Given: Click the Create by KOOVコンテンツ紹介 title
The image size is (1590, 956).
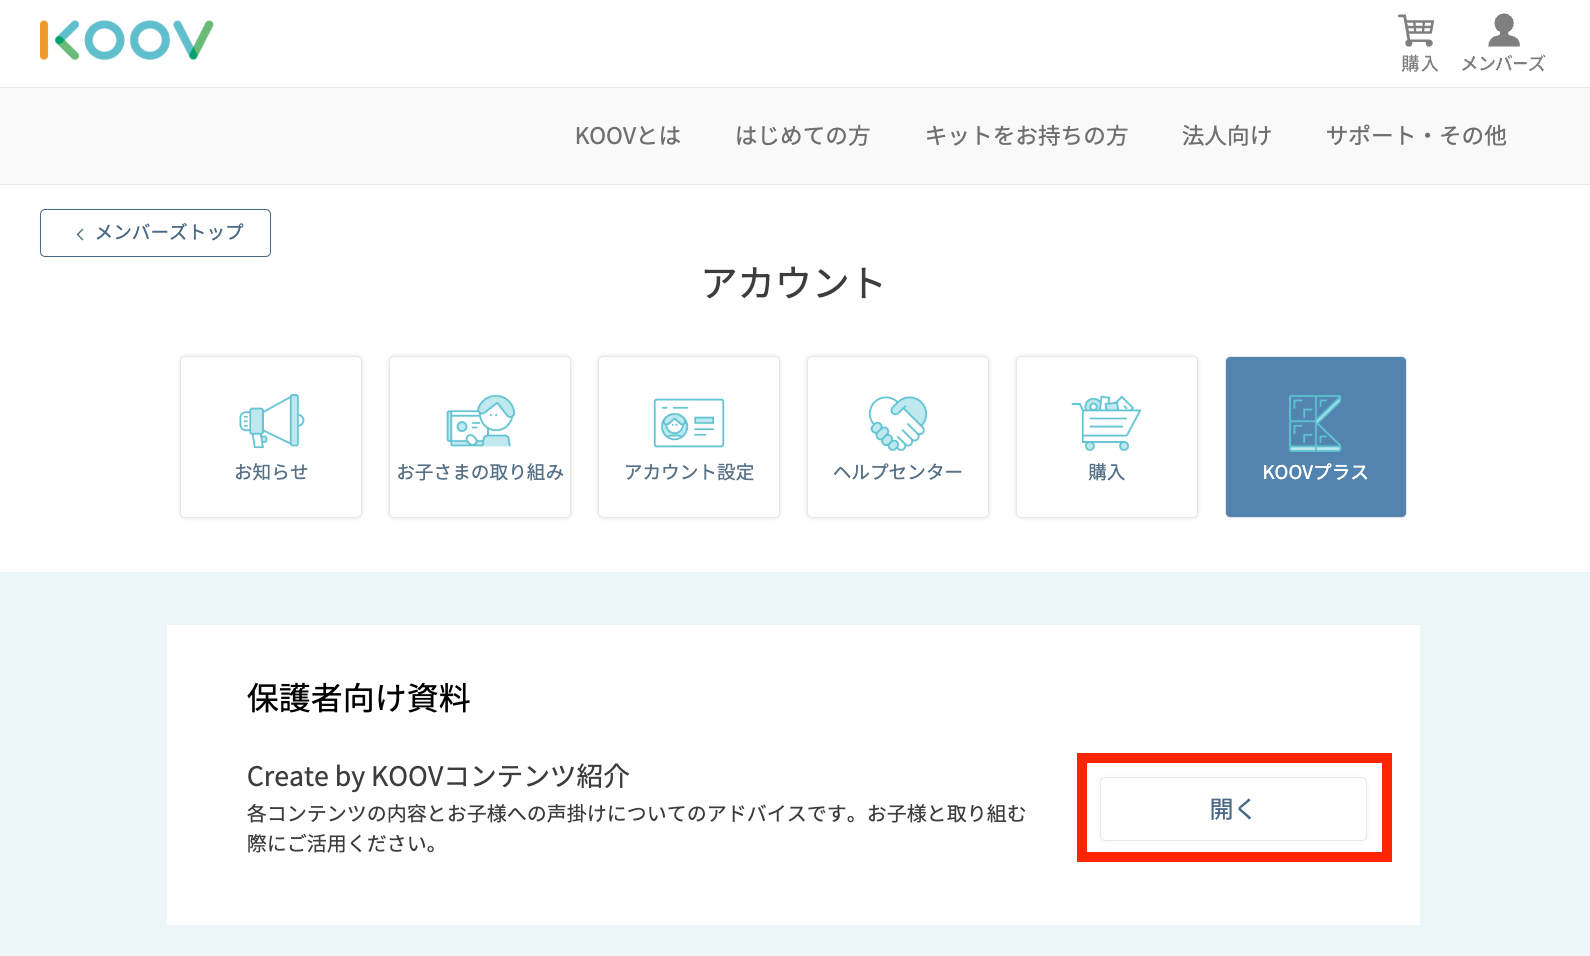Looking at the screenshot, I should [x=438, y=776].
